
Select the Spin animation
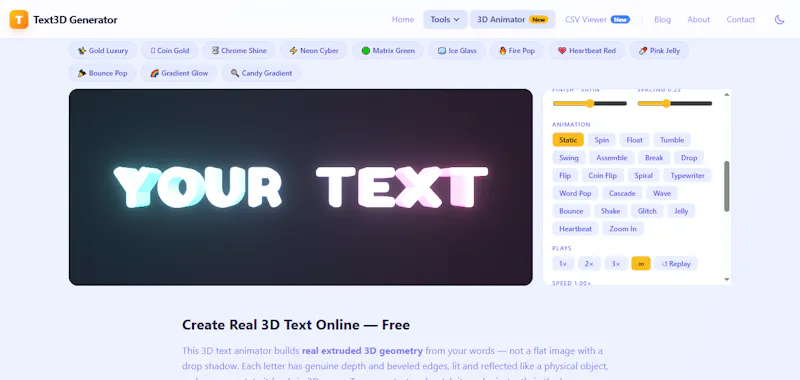(x=602, y=140)
